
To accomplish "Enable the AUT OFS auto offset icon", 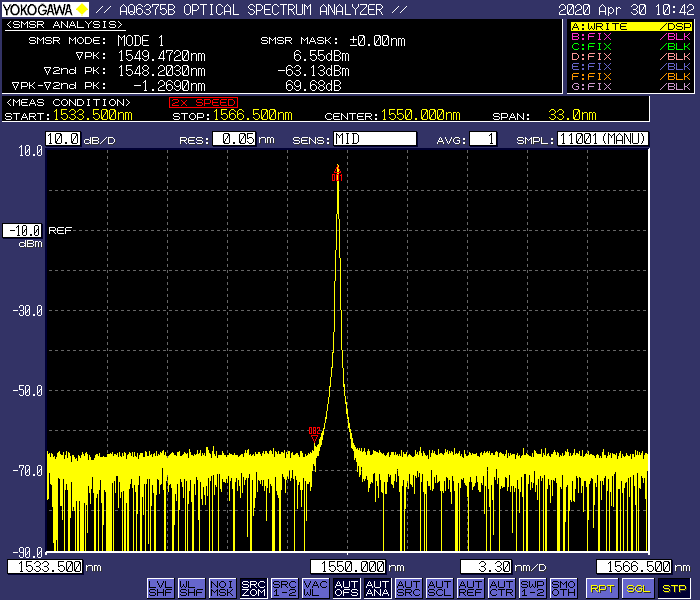I will (x=346, y=588).
